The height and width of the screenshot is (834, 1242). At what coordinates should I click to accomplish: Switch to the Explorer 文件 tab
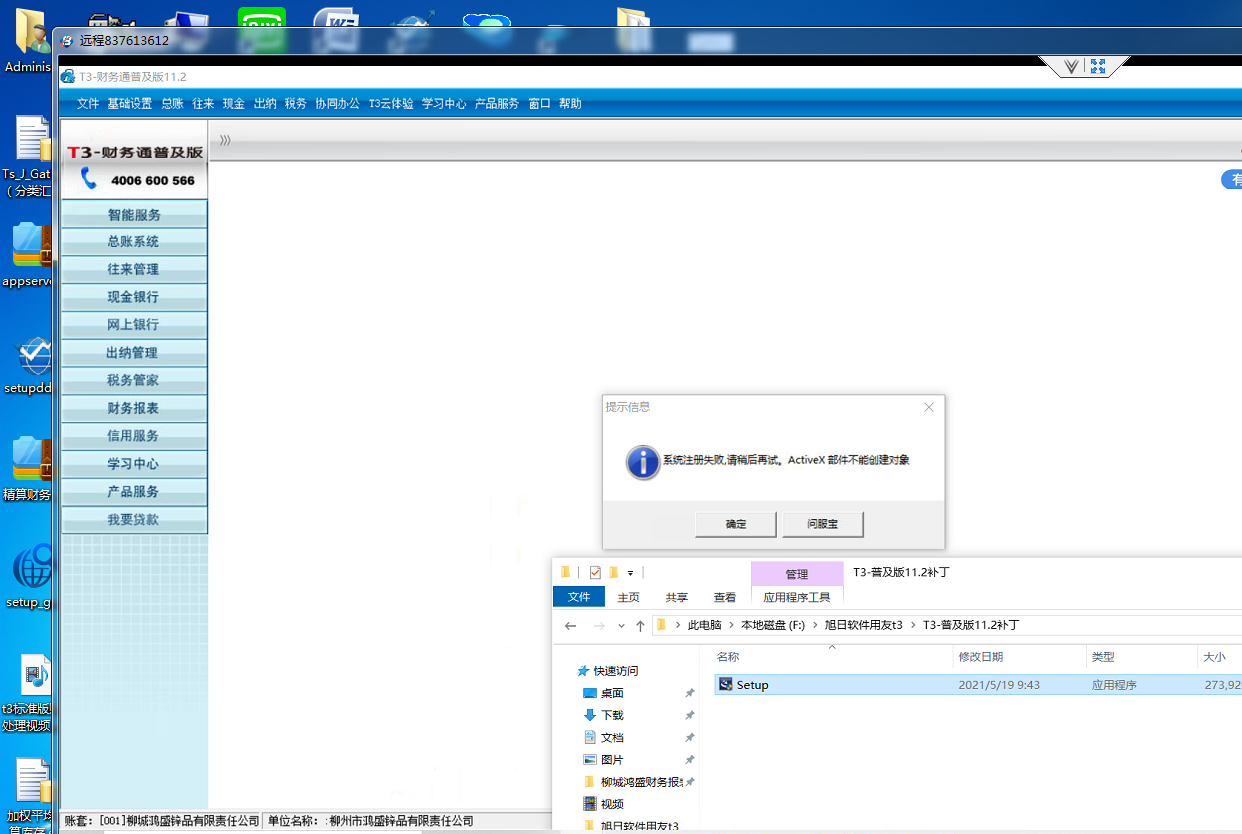tap(579, 597)
